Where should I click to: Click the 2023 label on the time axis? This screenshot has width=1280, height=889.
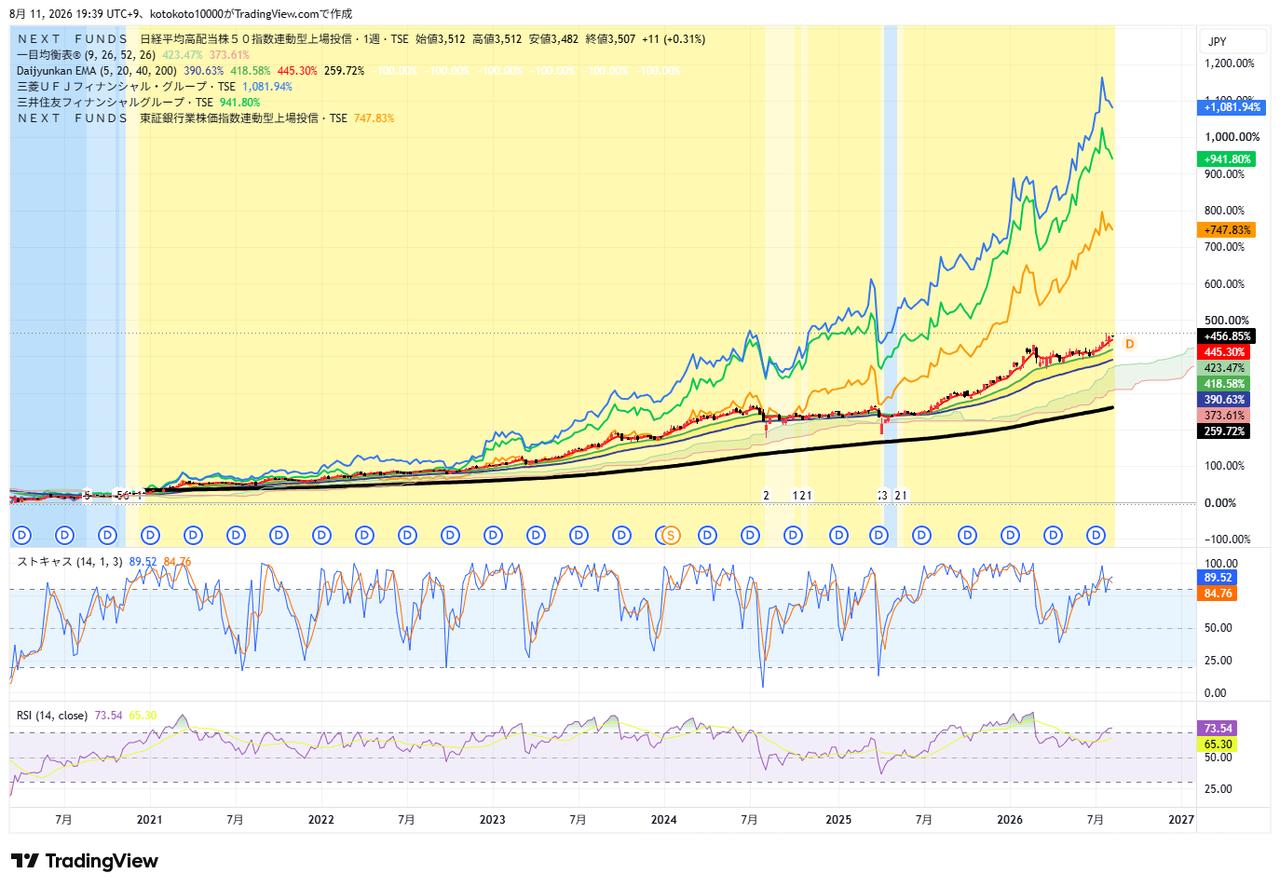click(493, 819)
